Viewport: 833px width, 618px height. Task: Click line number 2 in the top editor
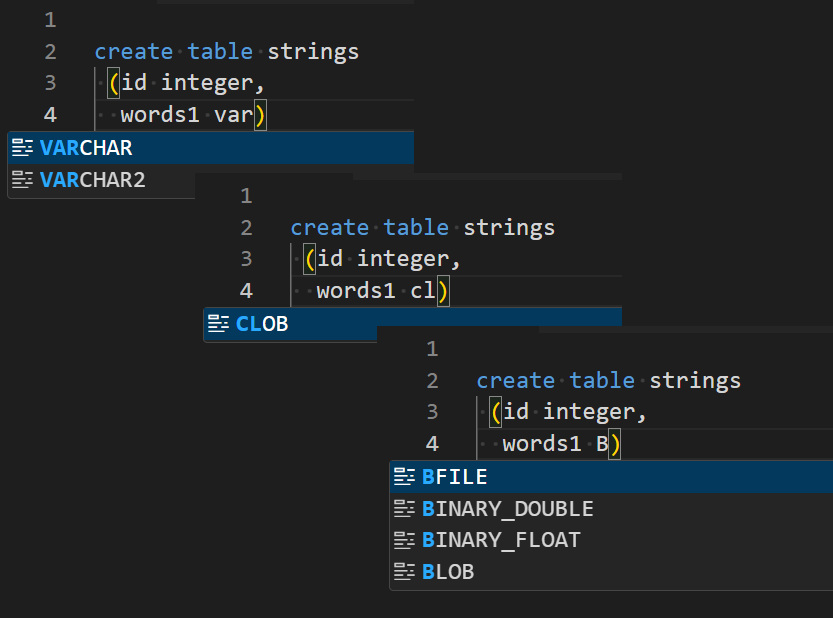tap(50, 52)
